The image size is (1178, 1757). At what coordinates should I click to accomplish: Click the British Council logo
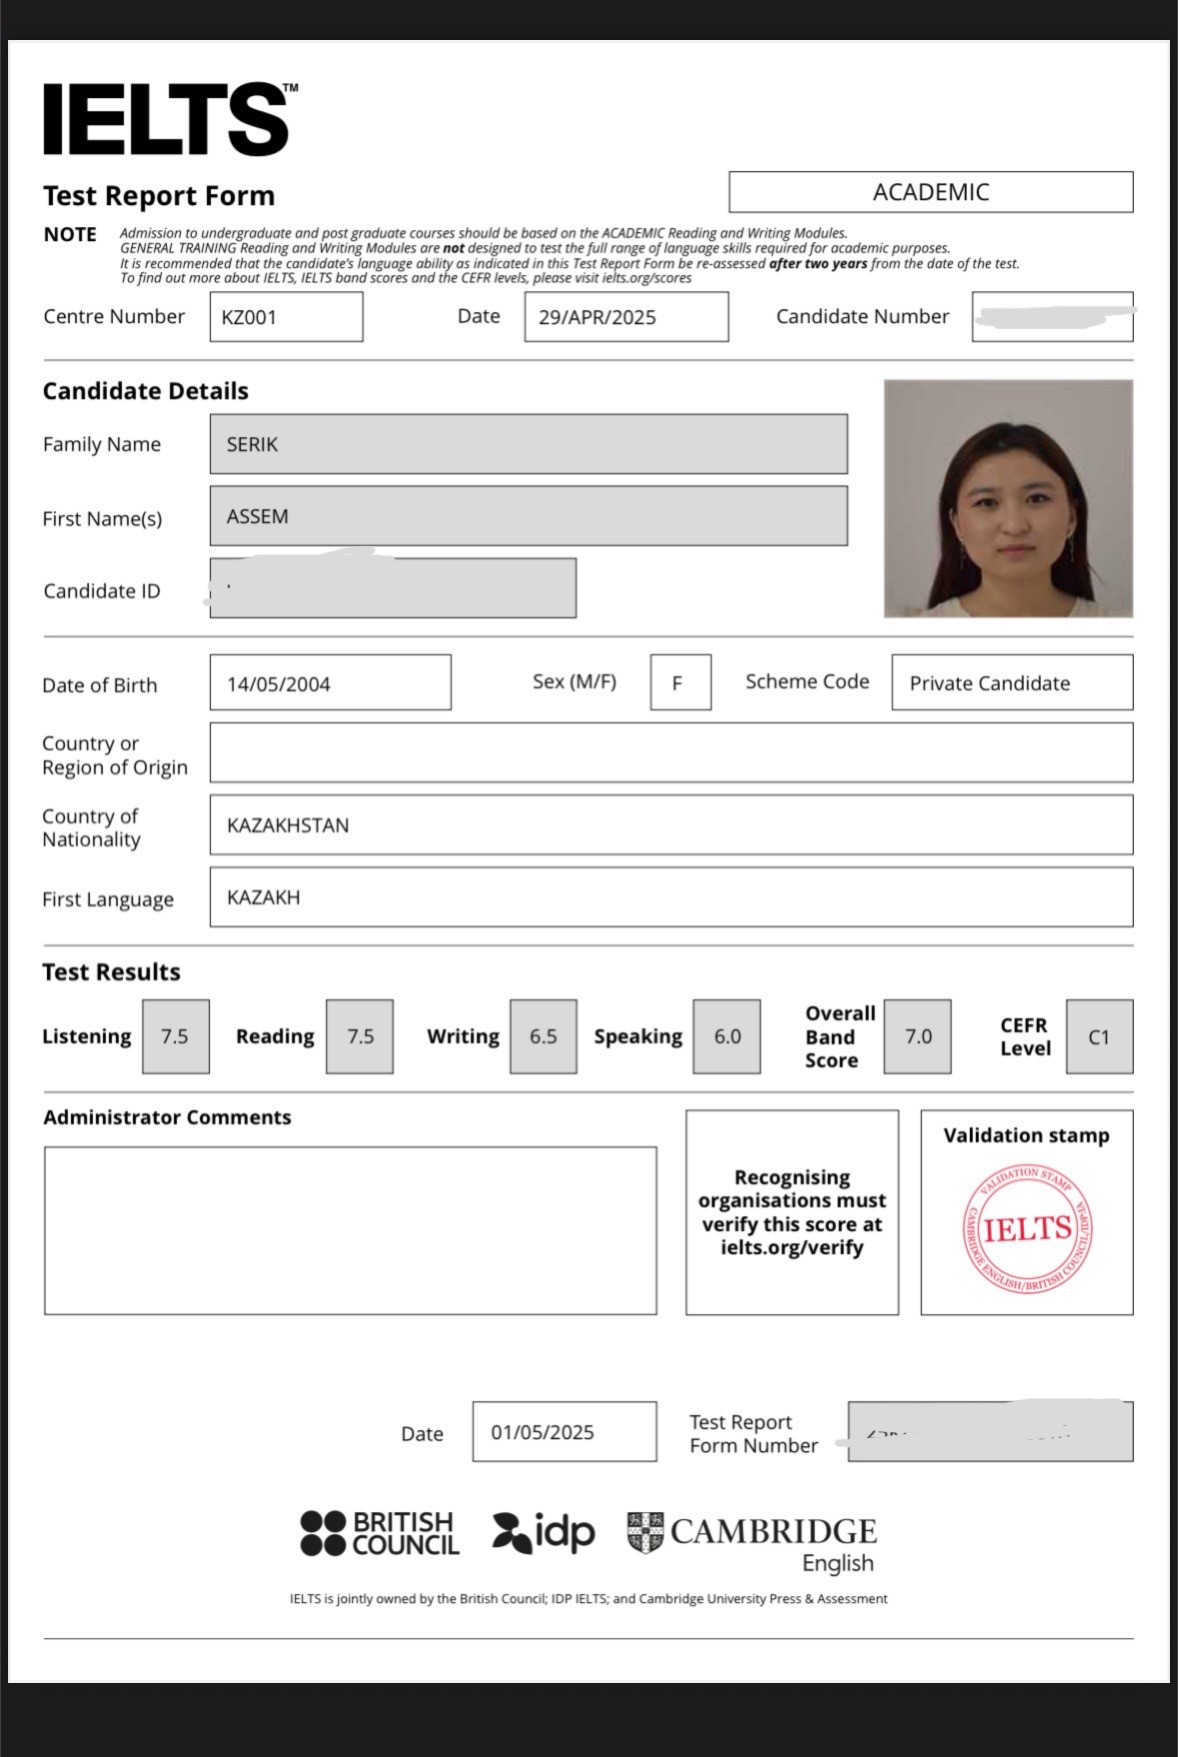(380, 1533)
